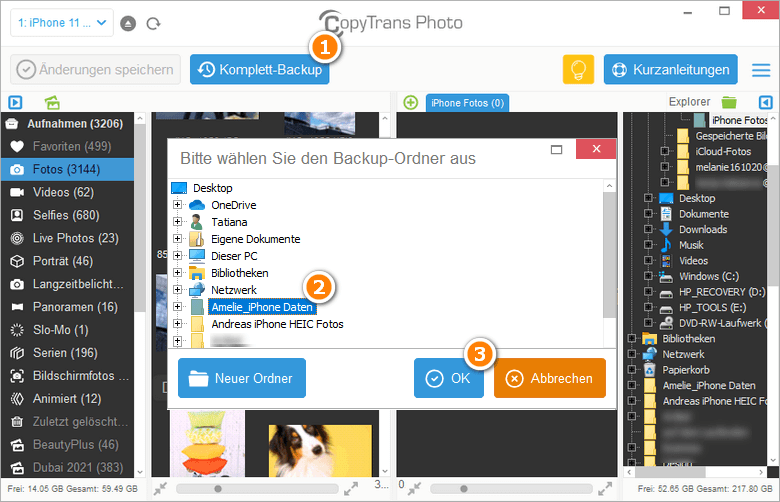Click the dog photo thumbnail
Screen dimensions: 780x502
pos(320,450)
